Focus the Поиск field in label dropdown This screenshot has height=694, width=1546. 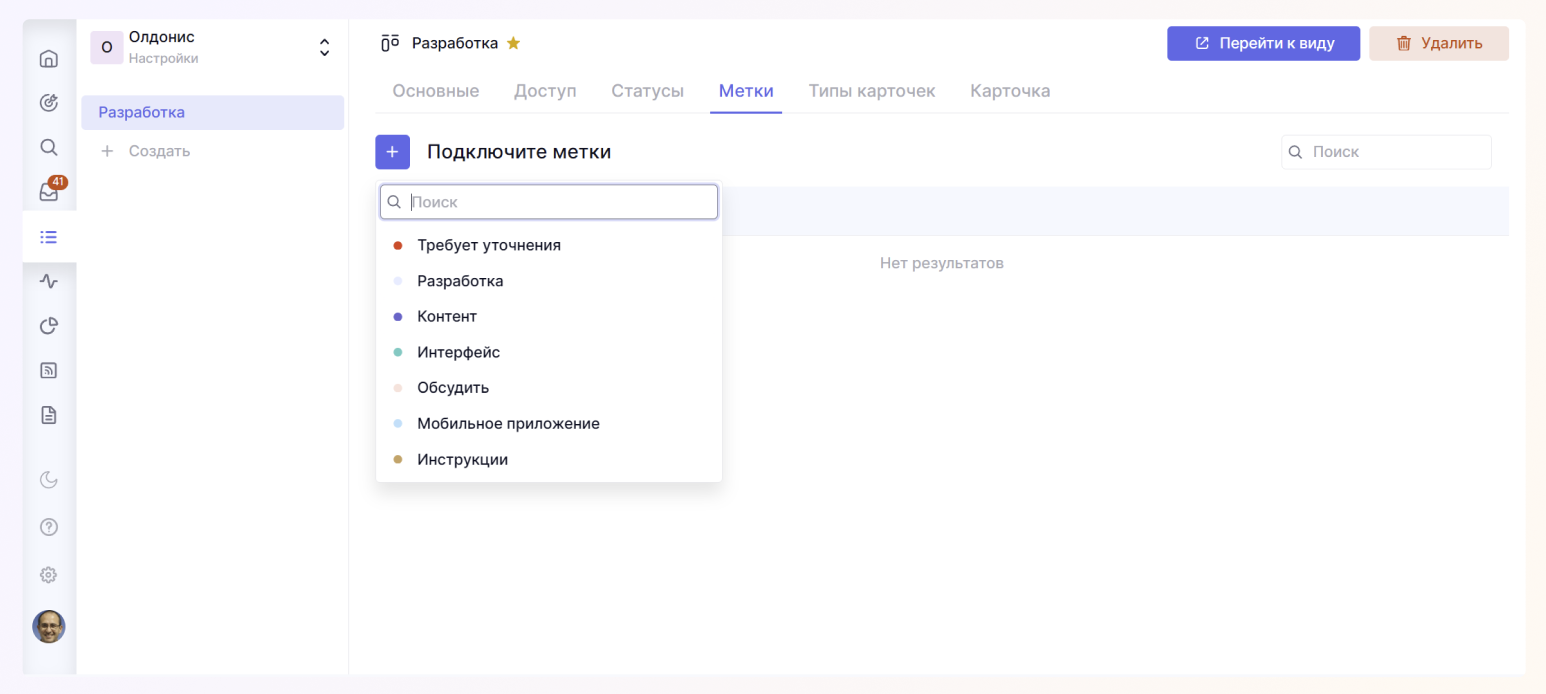pyautogui.click(x=560, y=202)
